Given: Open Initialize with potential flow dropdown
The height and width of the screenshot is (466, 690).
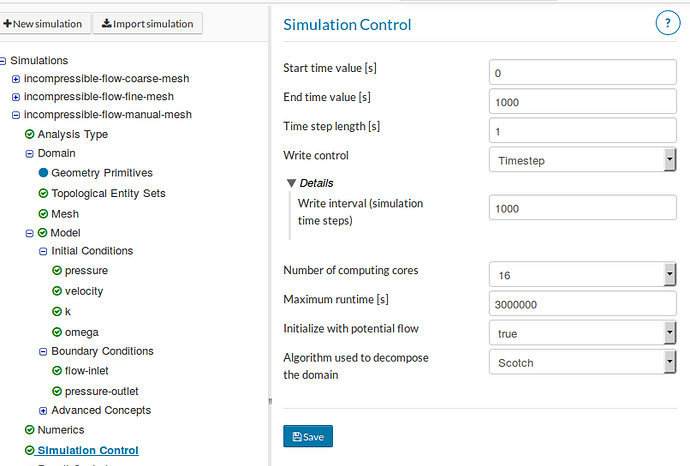Looking at the screenshot, I should (x=582, y=333).
